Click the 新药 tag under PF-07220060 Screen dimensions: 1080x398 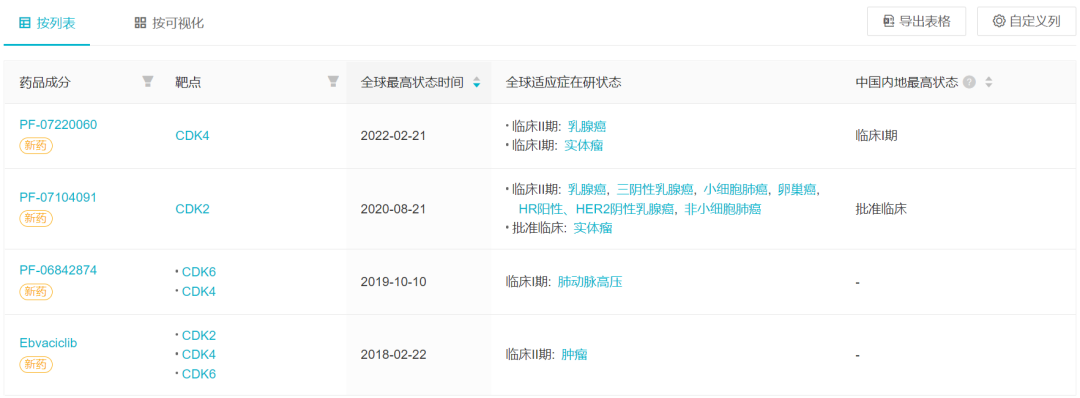click(36, 146)
